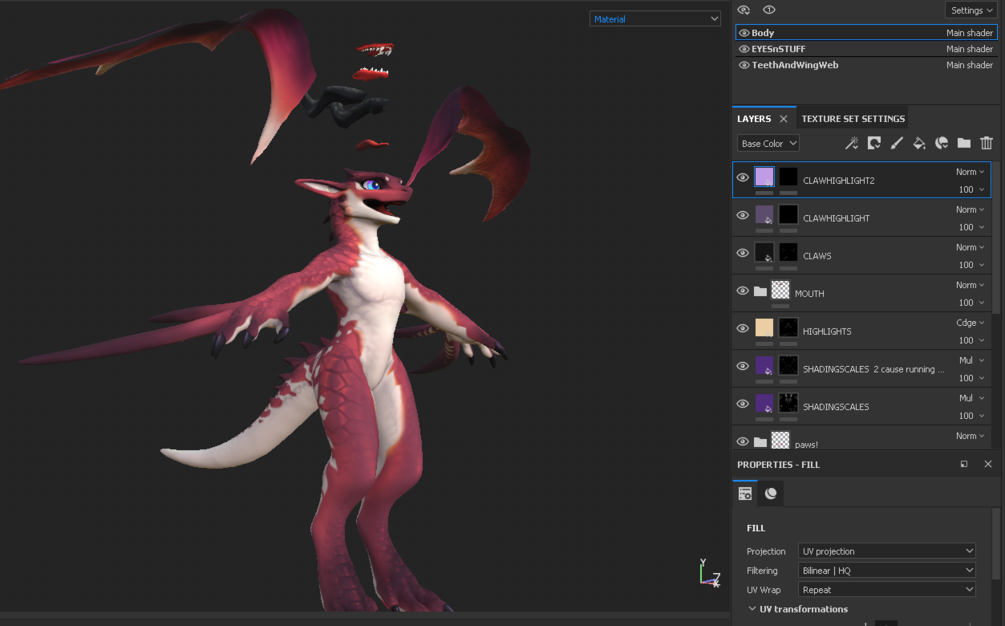1005x626 pixels.
Task: Hide the EYESnSTUFF texture set
Action: pos(743,49)
